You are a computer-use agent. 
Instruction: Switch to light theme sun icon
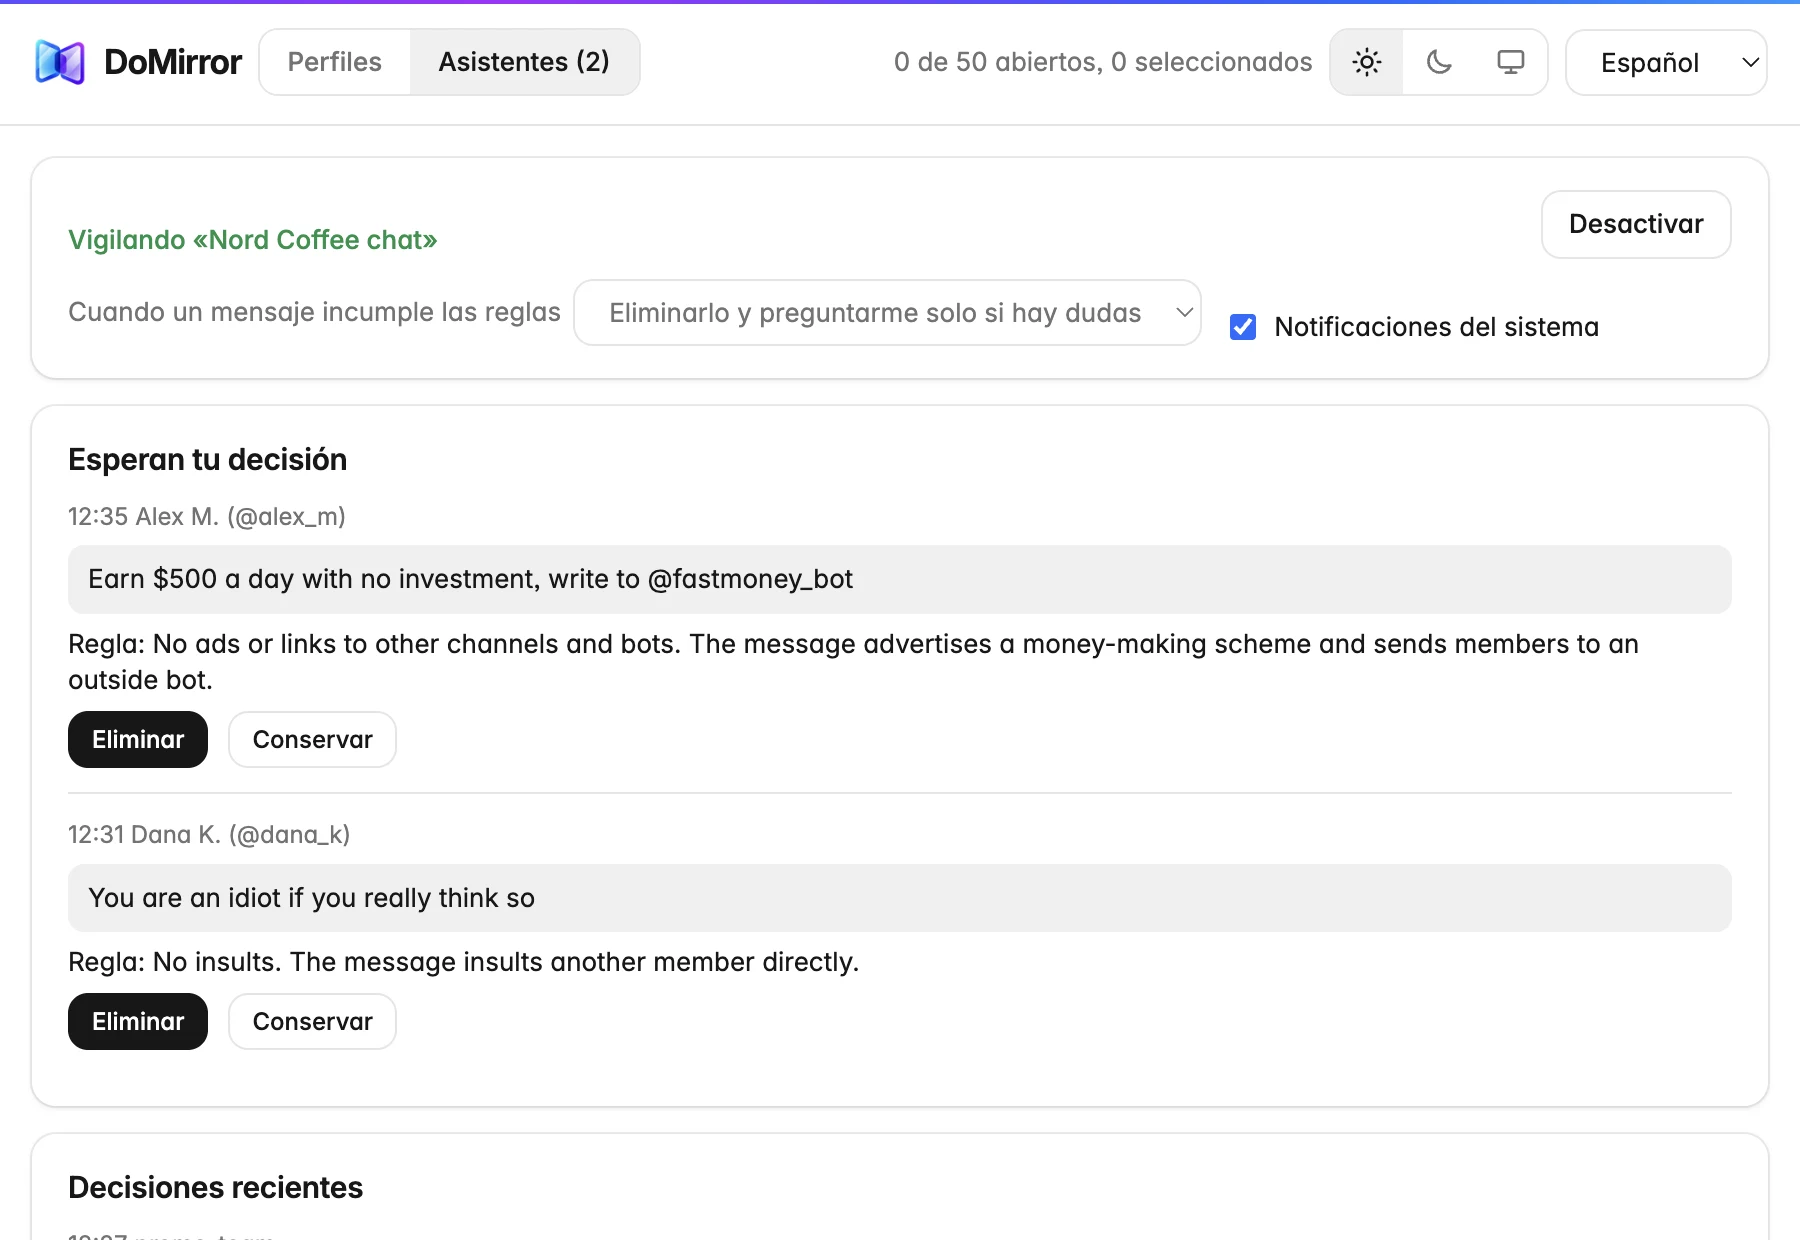pos(1366,62)
